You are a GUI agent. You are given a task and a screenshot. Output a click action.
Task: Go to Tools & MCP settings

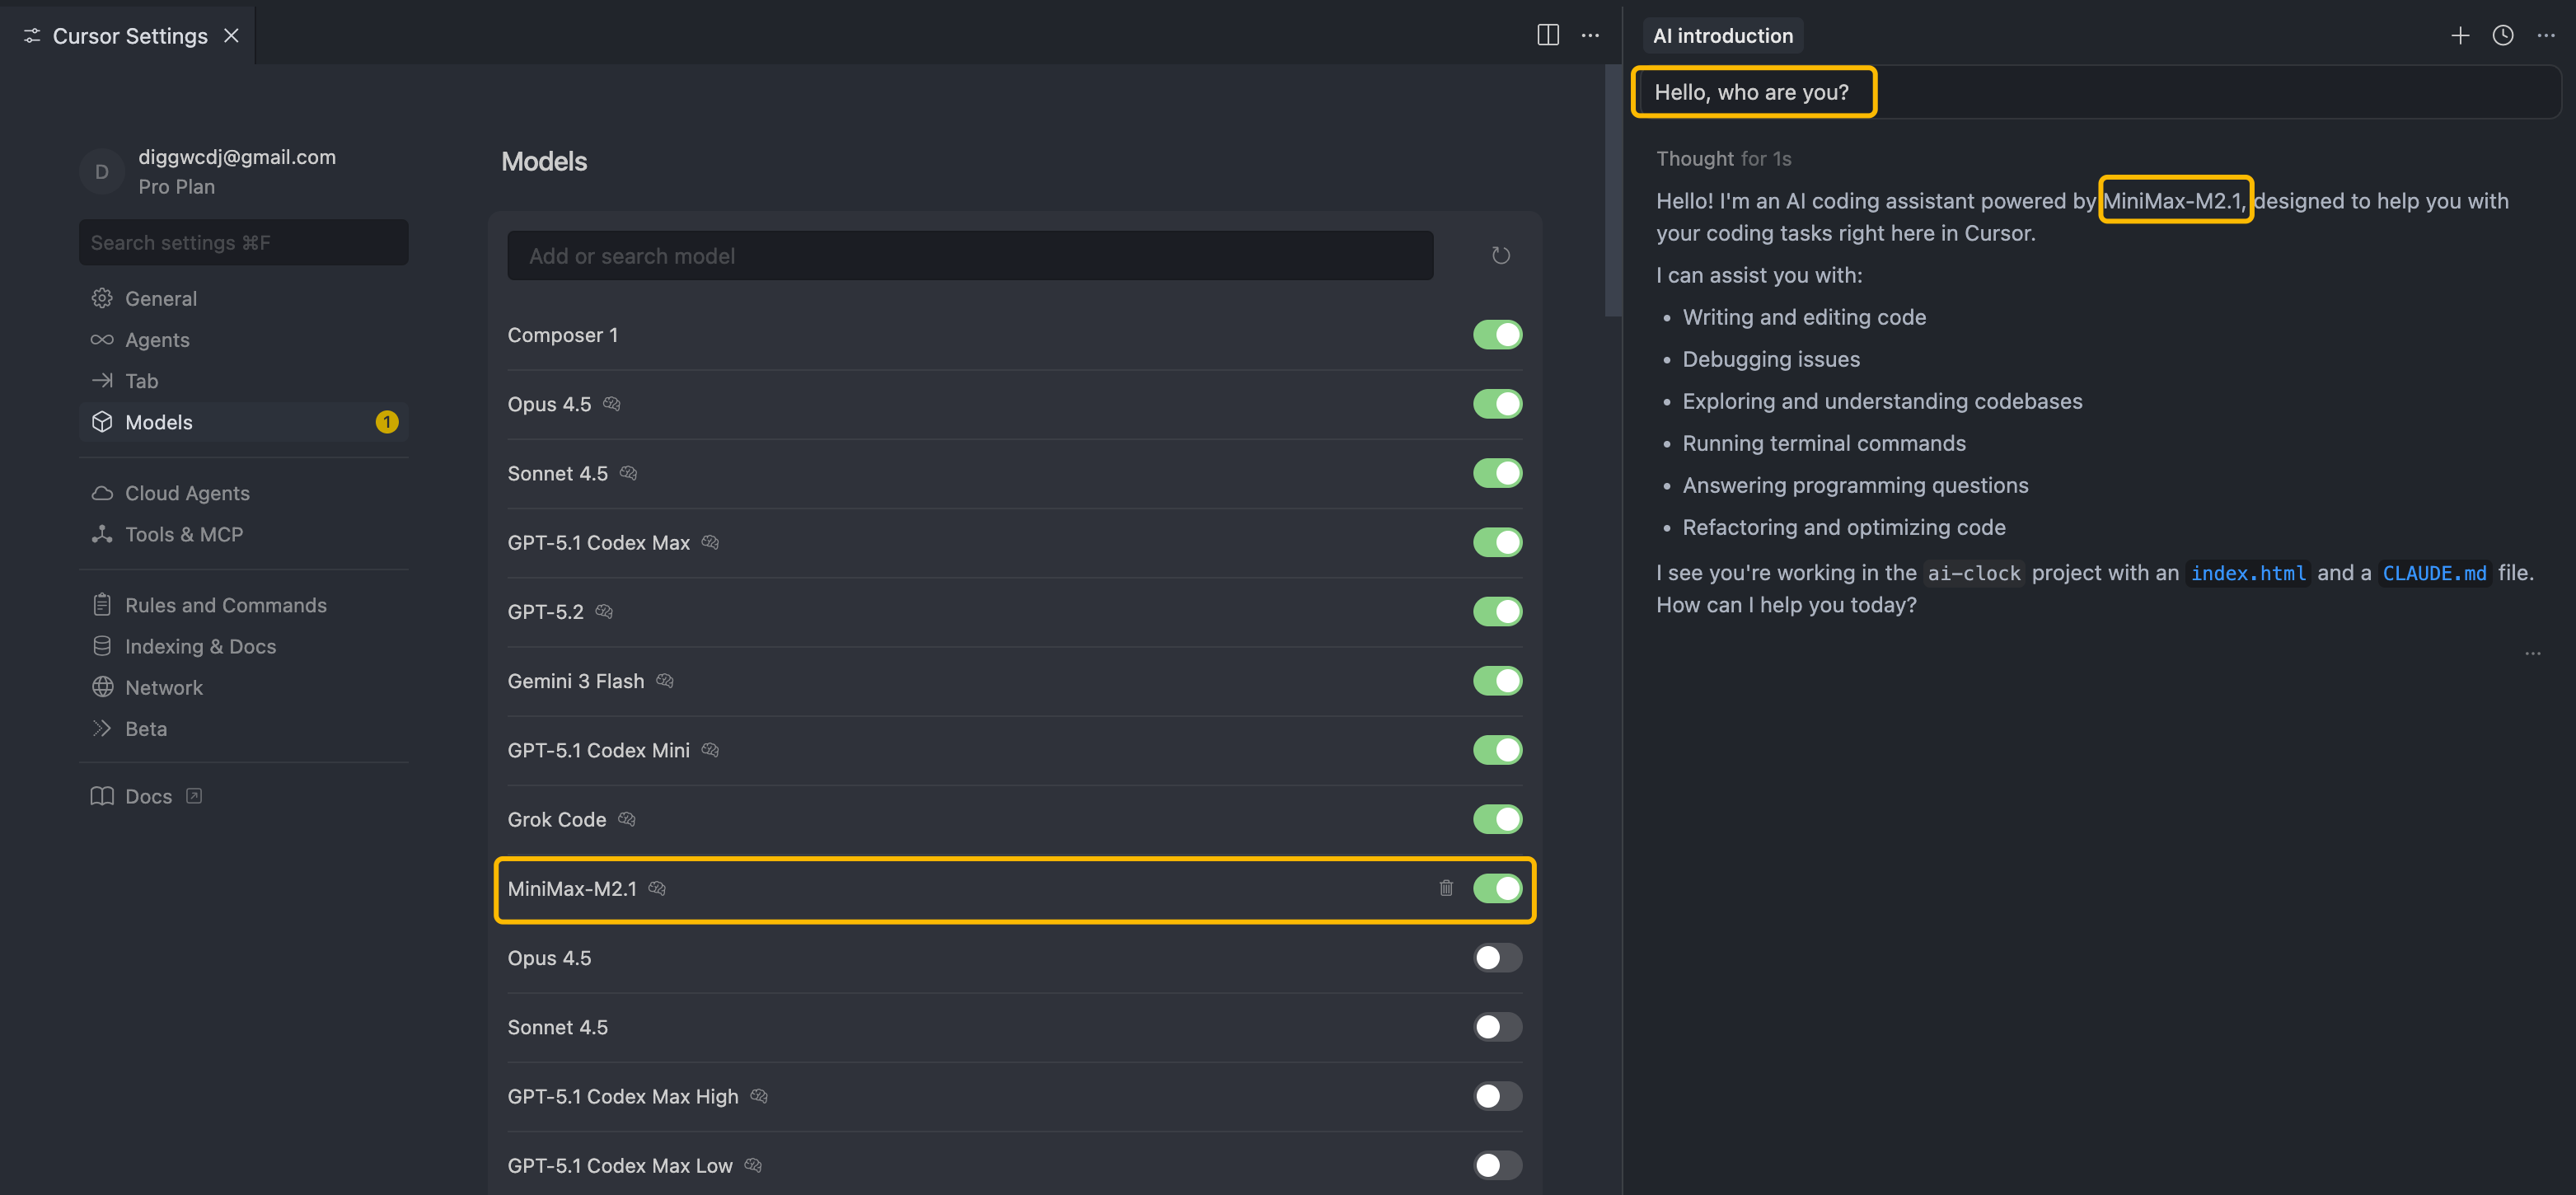[x=183, y=534]
